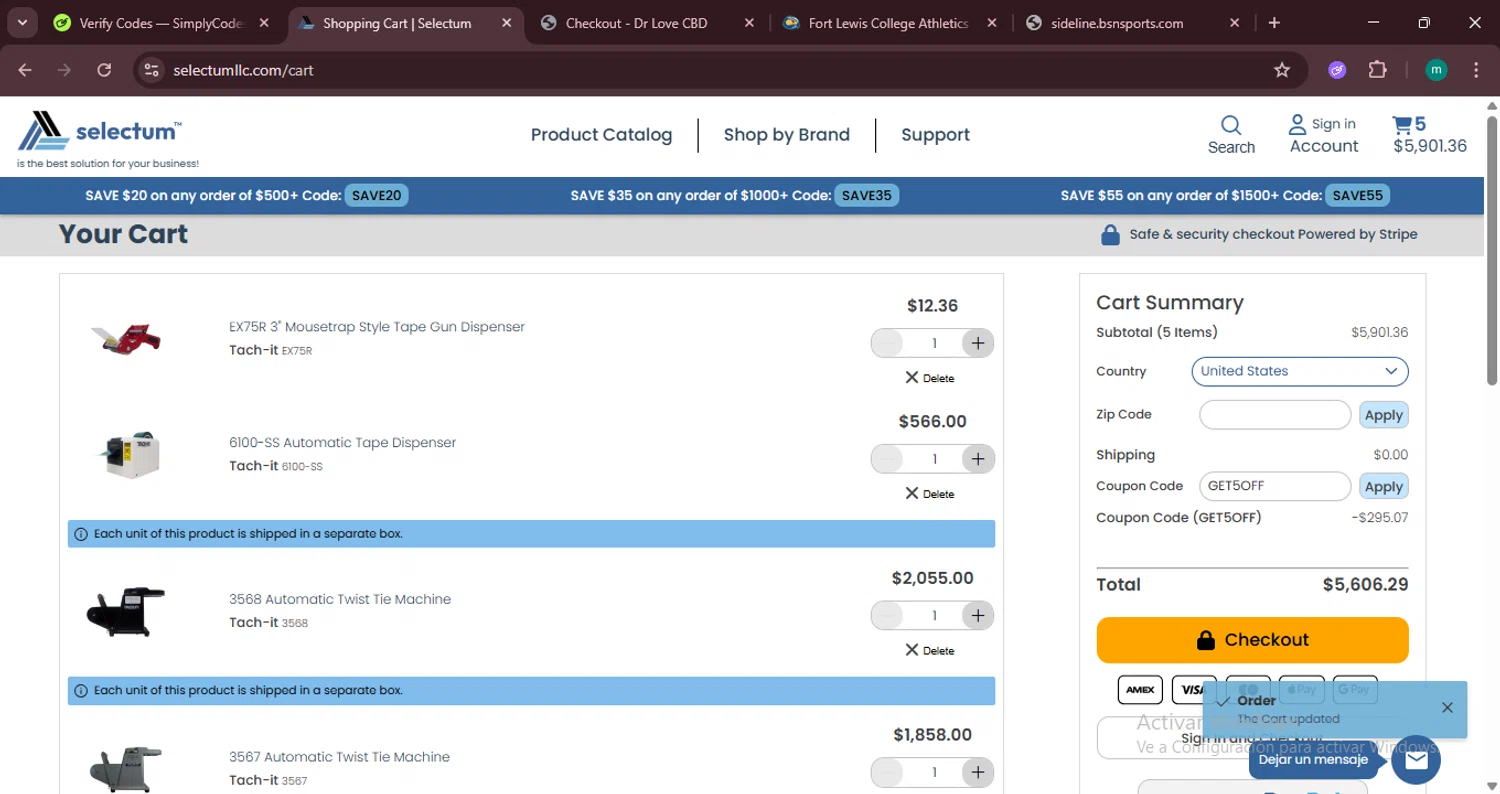The height and width of the screenshot is (794, 1500).
Task: Open Product Catalog menu
Action: coord(601,135)
